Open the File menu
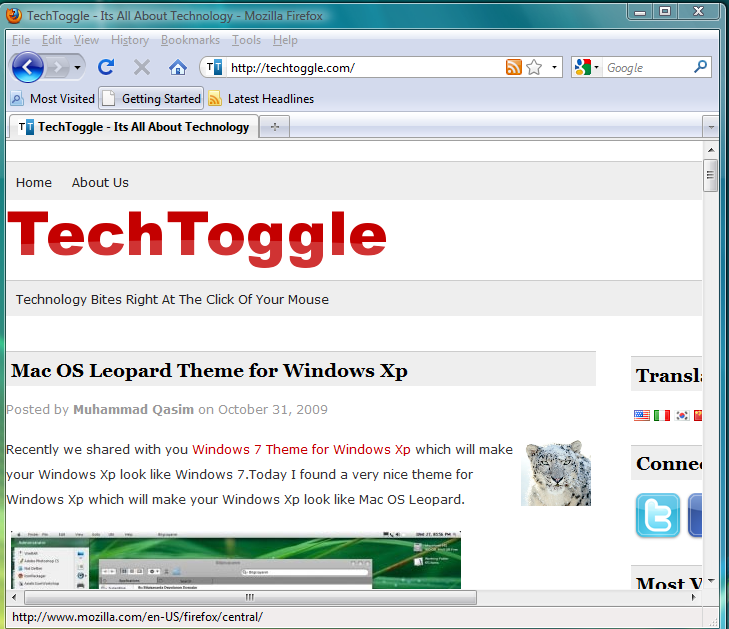 click(x=21, y=40)
